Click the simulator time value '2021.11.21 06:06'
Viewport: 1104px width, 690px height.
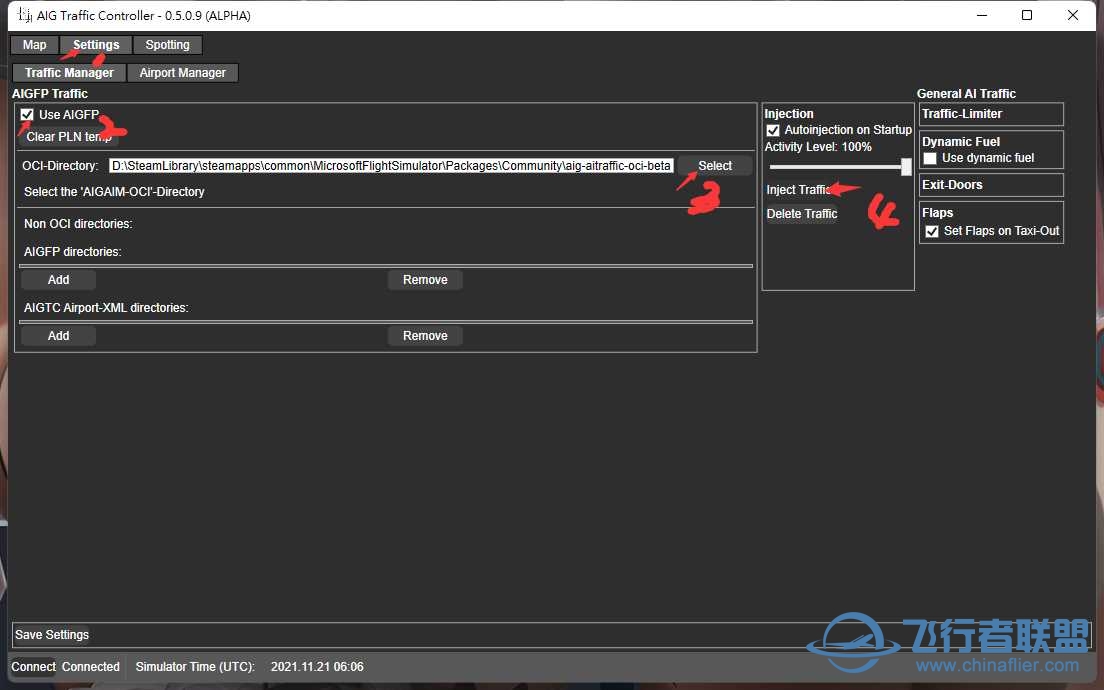pos(318,667)
